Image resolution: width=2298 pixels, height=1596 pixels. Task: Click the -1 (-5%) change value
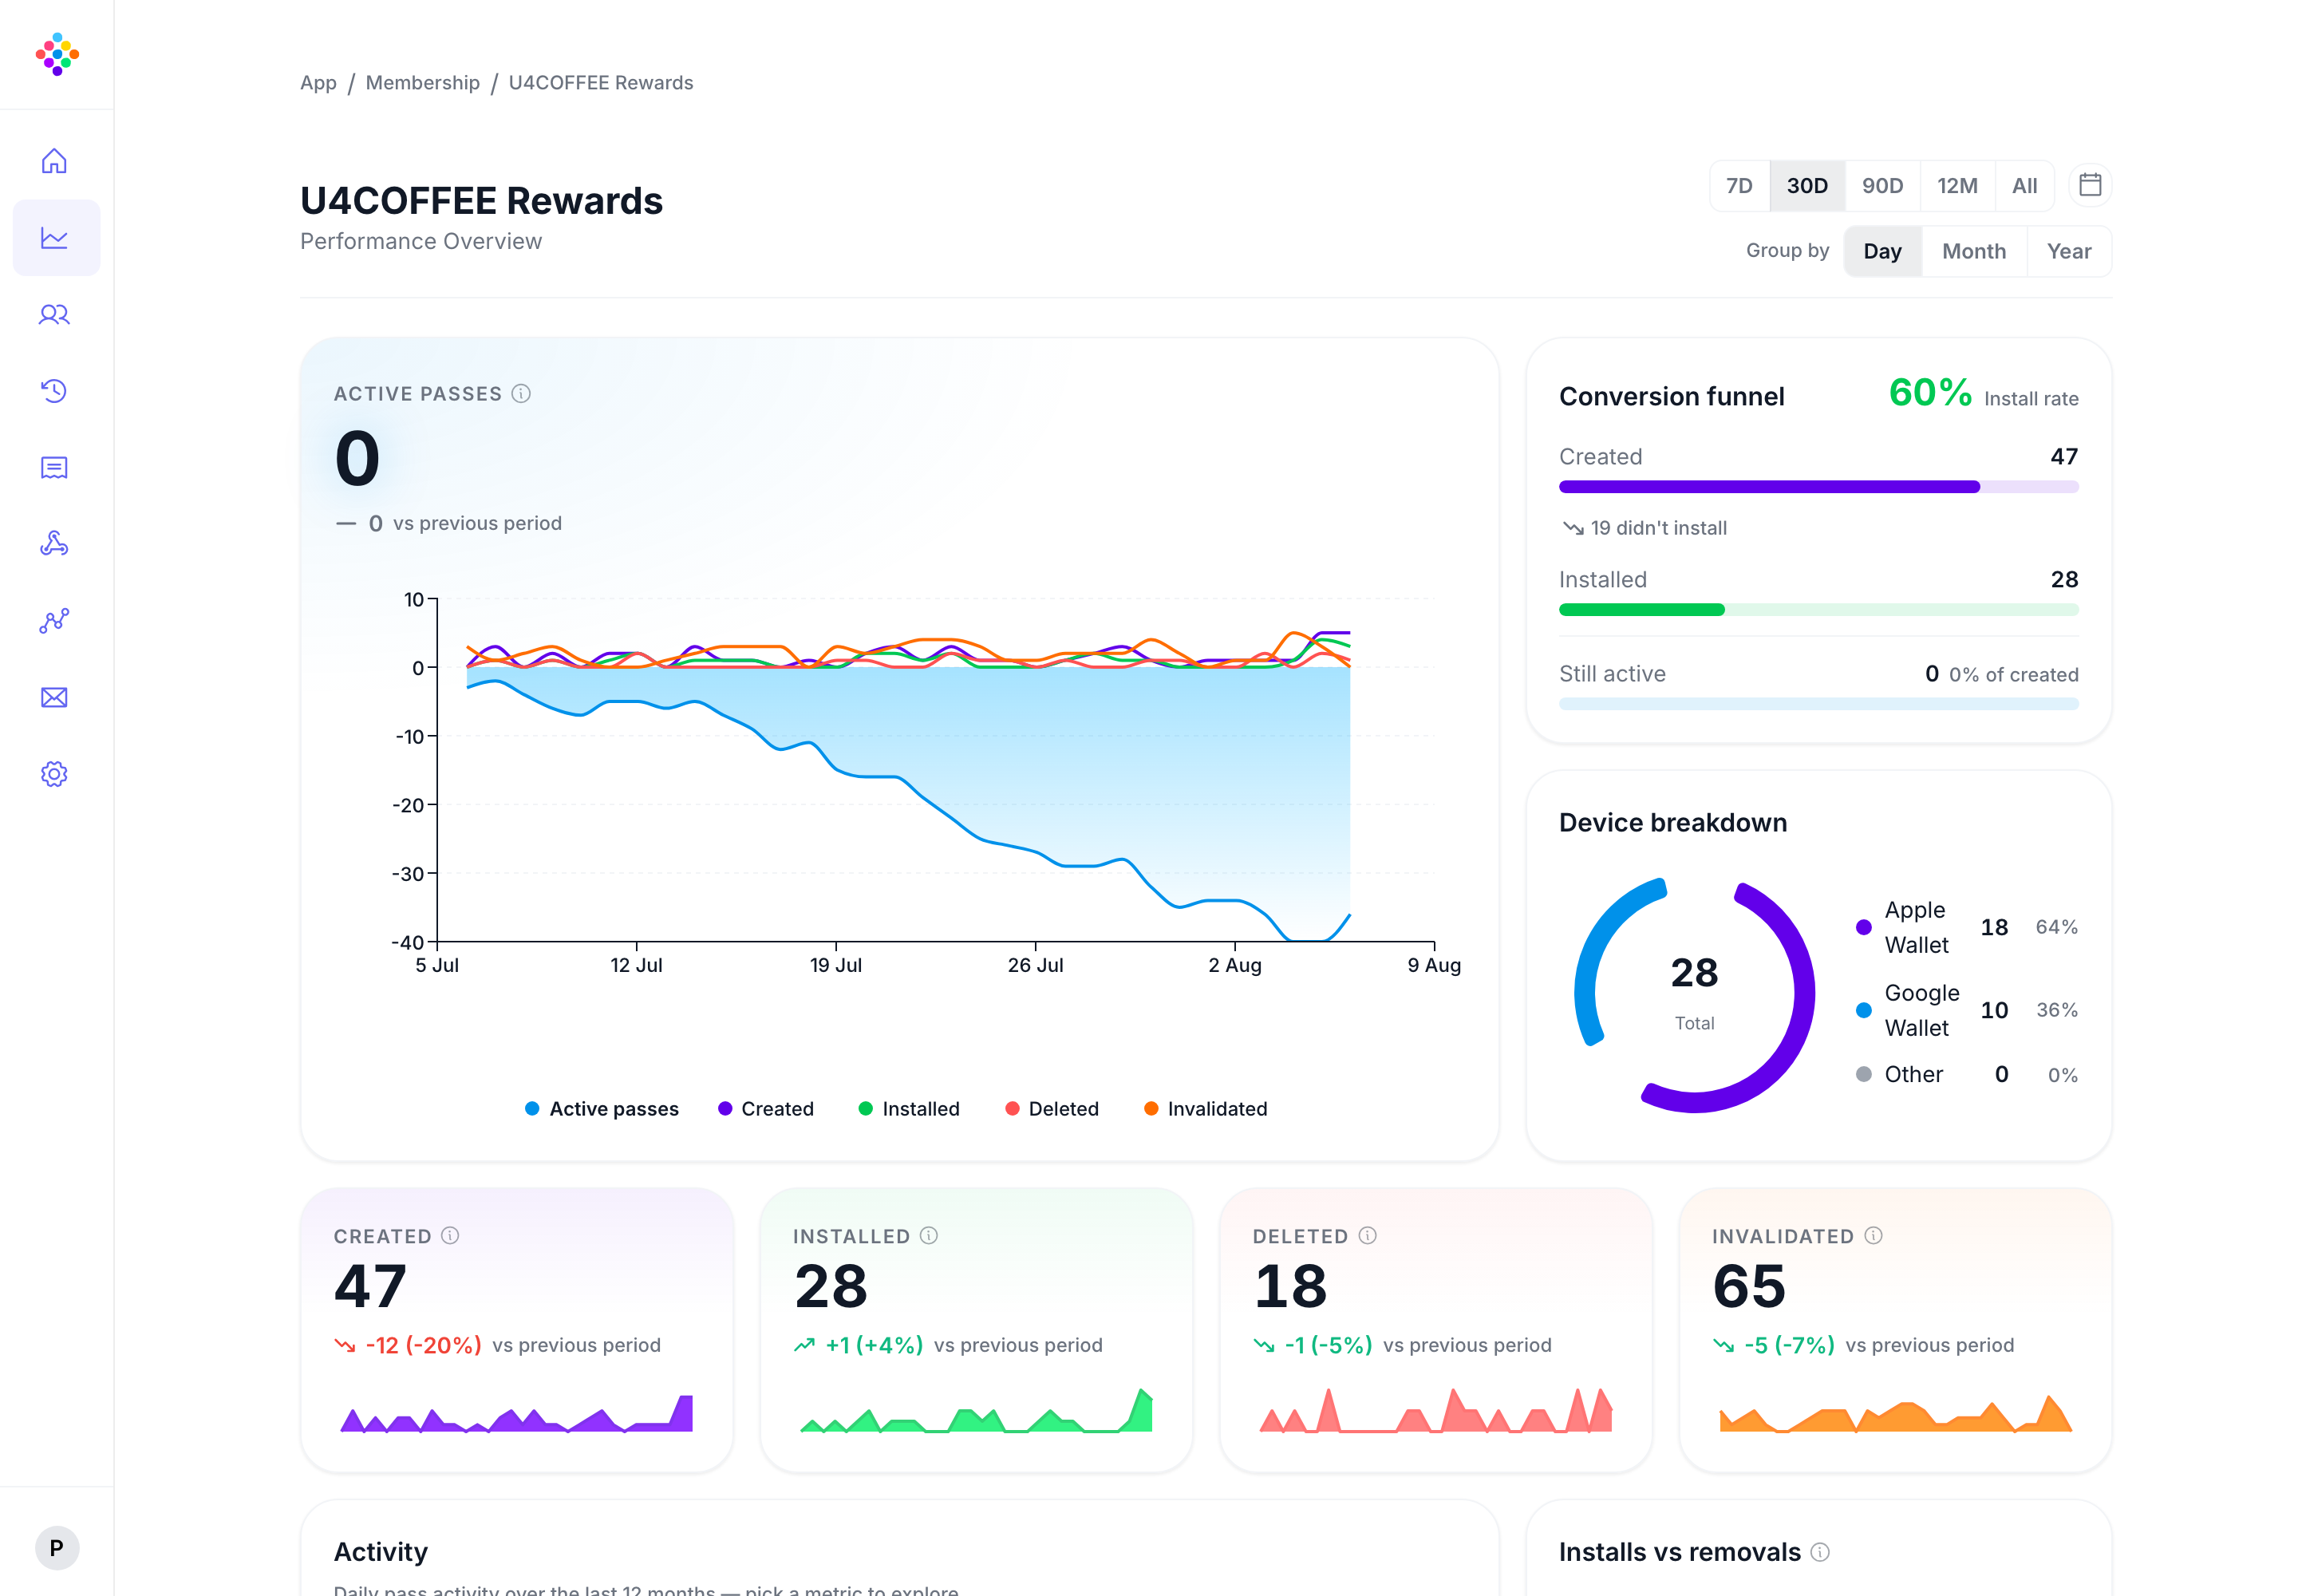[1328, 1345]
